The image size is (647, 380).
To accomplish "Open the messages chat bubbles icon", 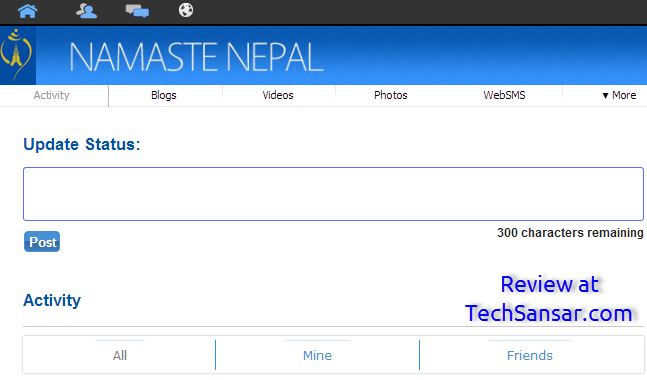I will (x=137, y=11).
